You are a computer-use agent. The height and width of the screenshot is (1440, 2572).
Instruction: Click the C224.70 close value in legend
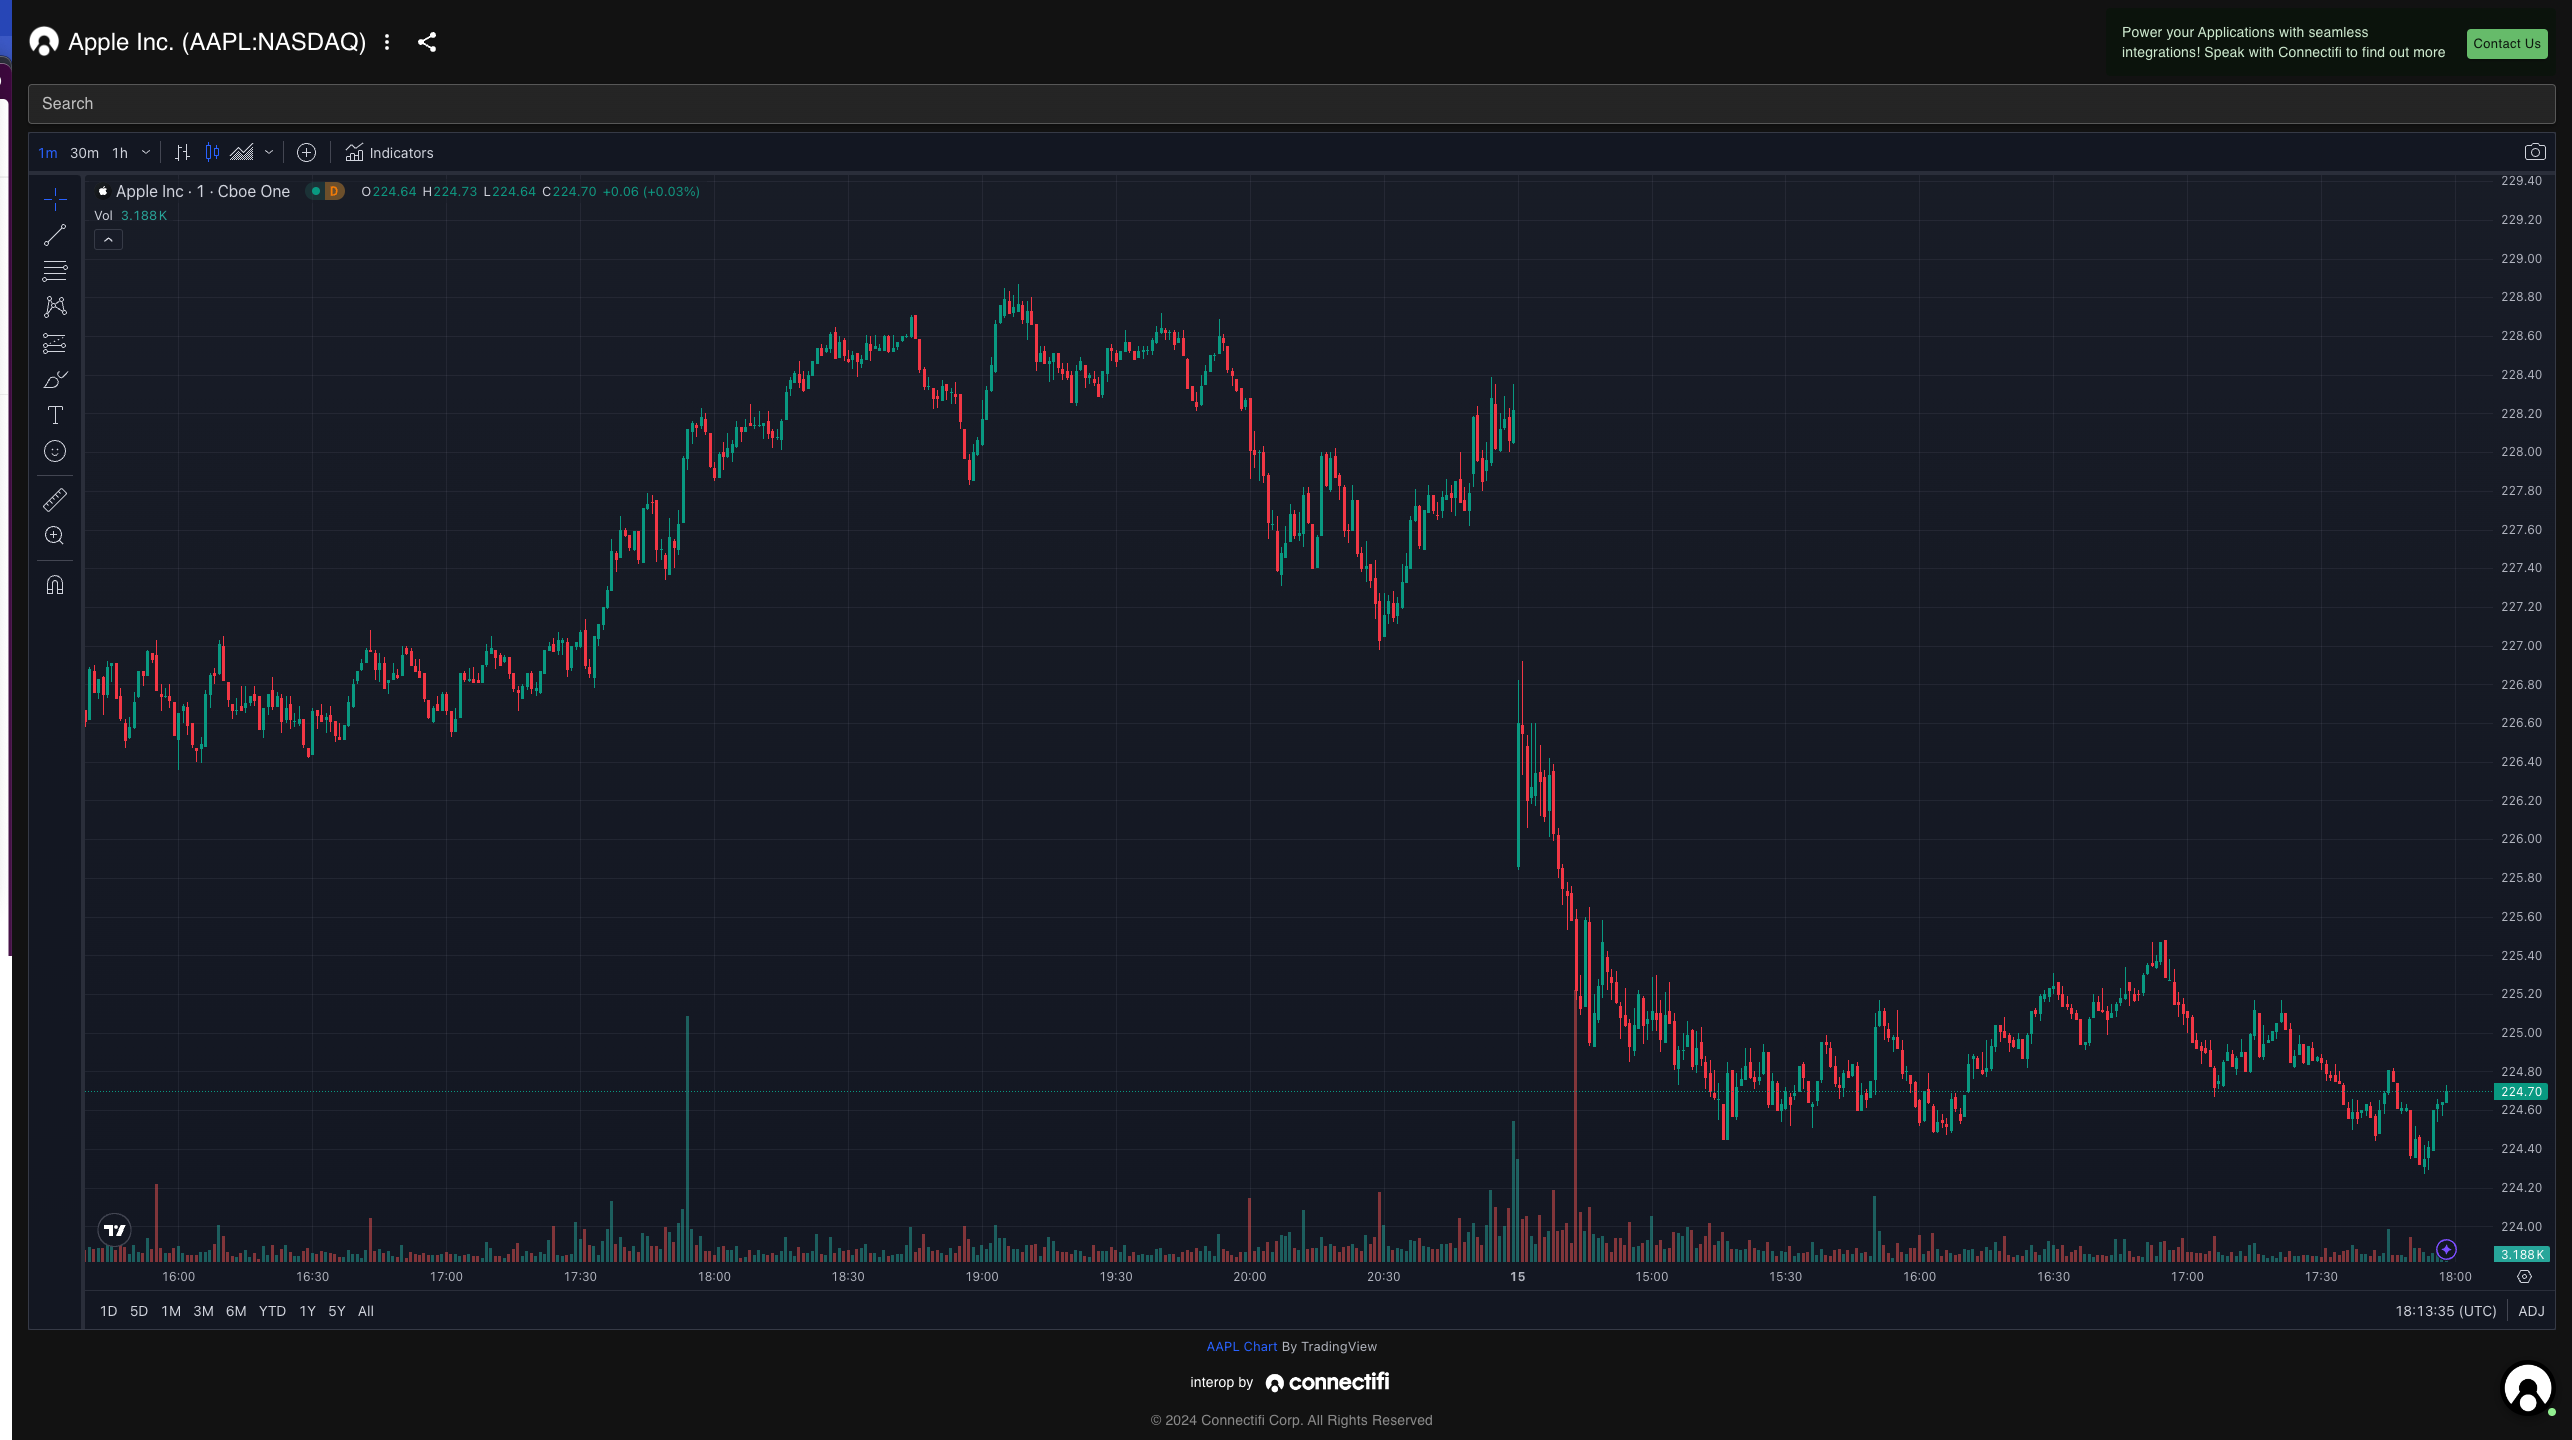(x=569, y=191)
